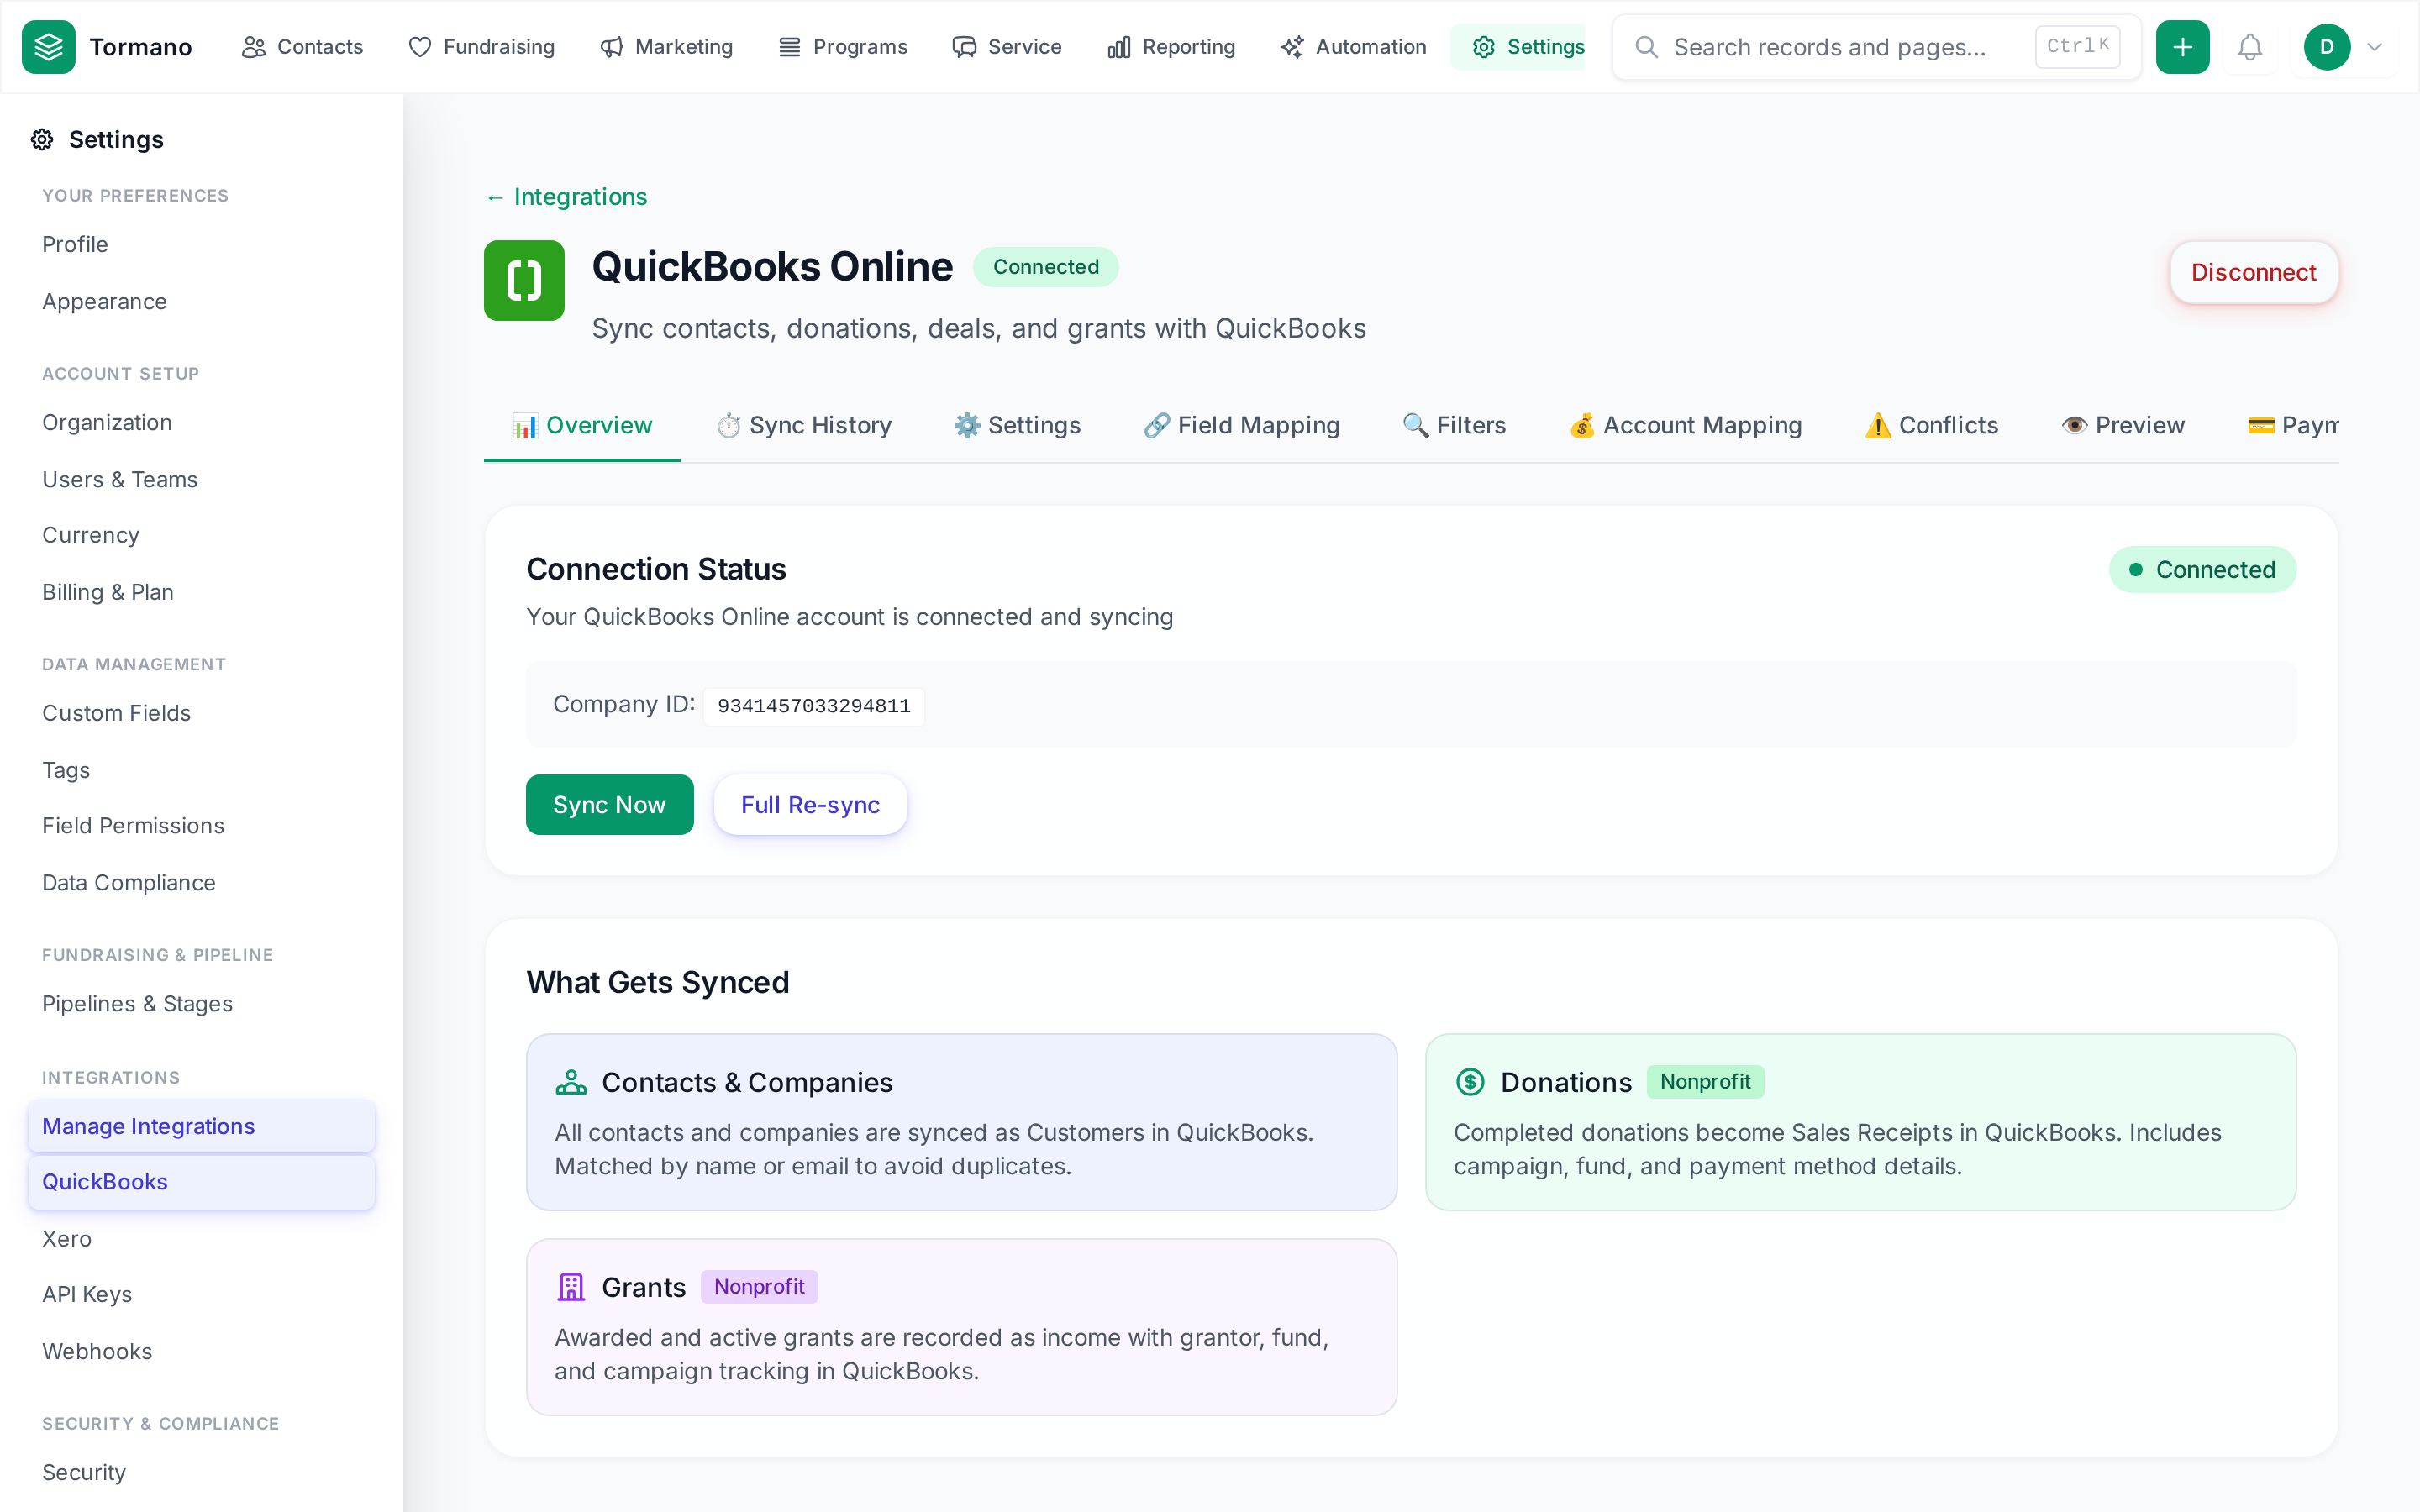Click the Fundraising heart icon
Viewport: 2420px width, 1512px height.
pyautogui.click(x=420, y=47)
